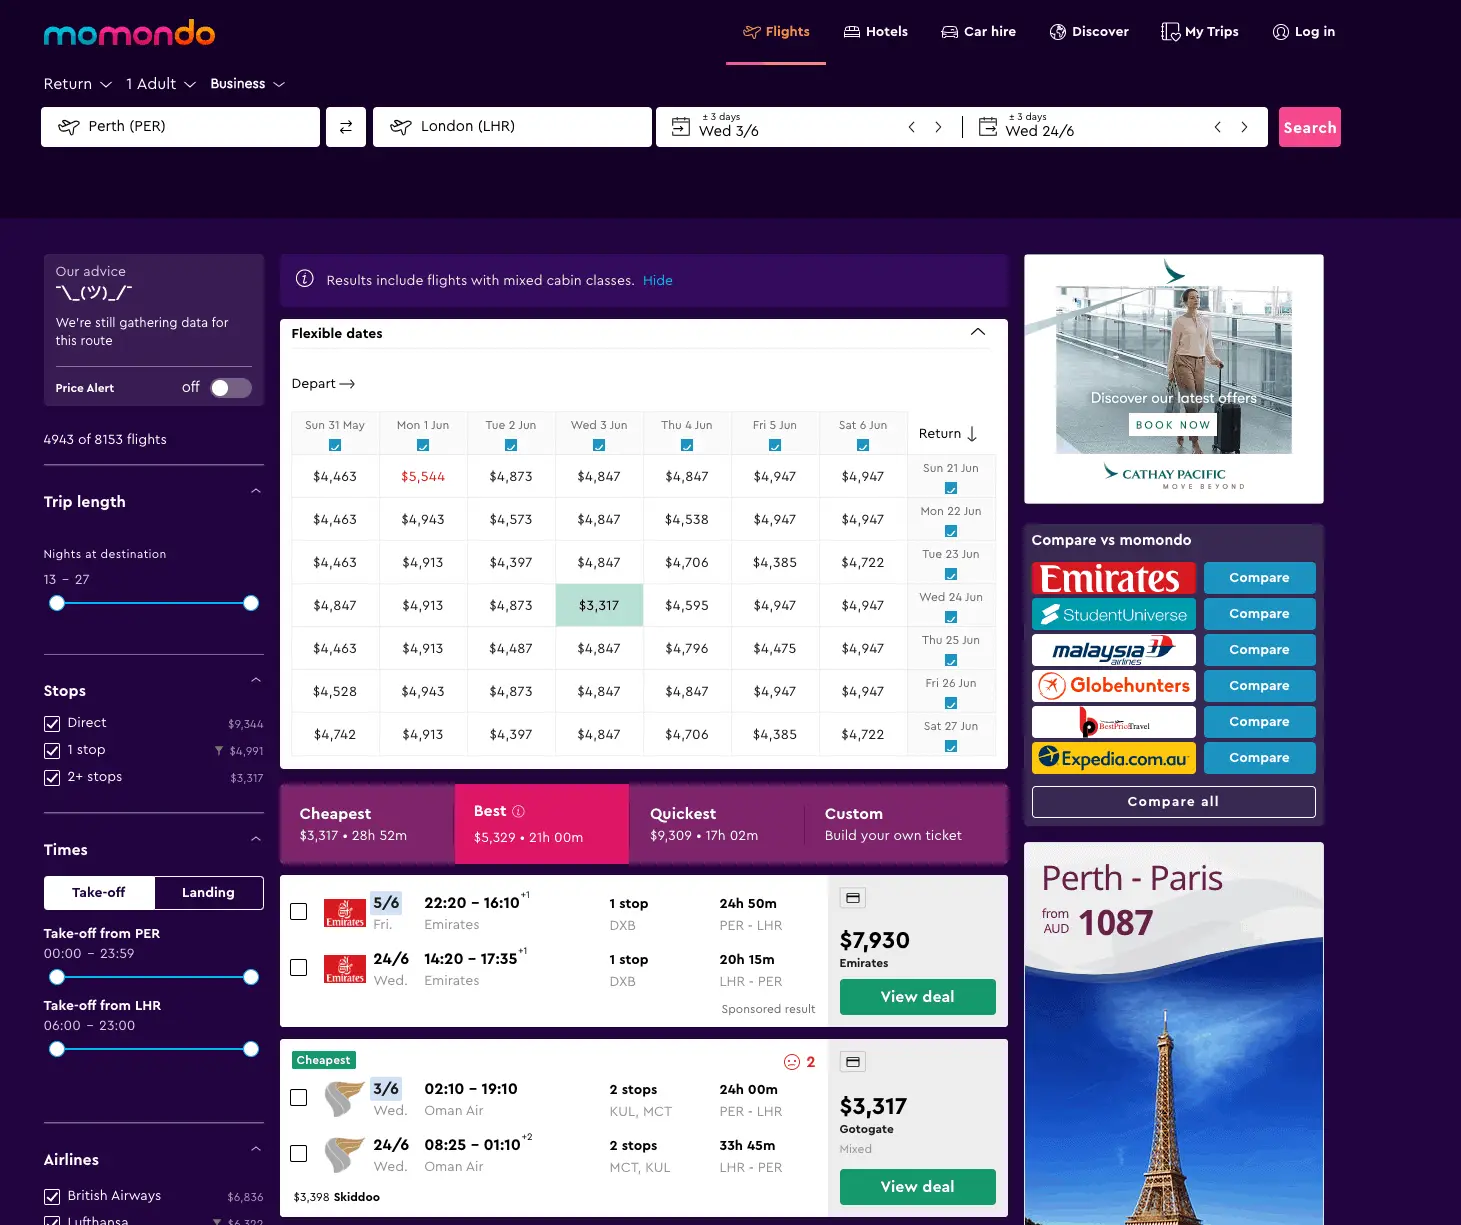Open the Business cabin class dropdown

pyautogui.click(x=246, y=83)
